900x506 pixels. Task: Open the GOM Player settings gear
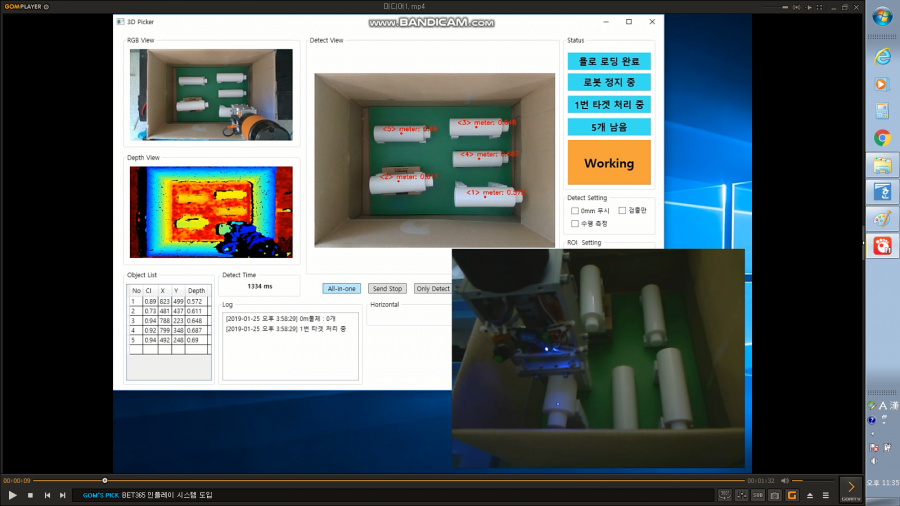click(x=46, y=7)
